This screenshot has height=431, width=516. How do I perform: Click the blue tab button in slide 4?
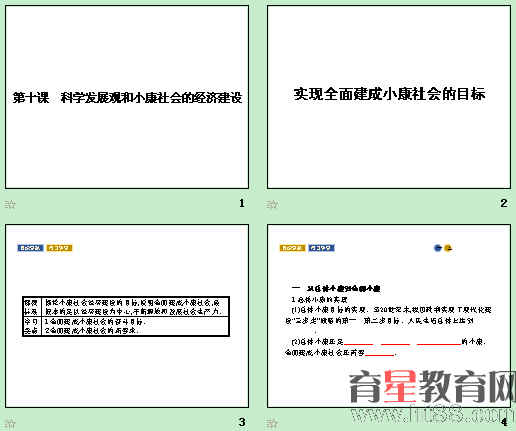[321, 248]
